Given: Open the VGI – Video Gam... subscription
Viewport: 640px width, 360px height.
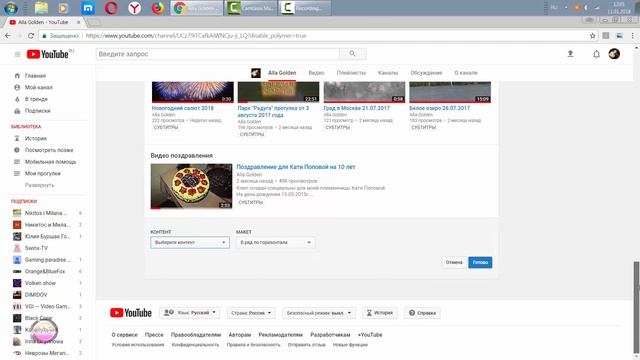Looking at the screenshot, I should point(47,306).
